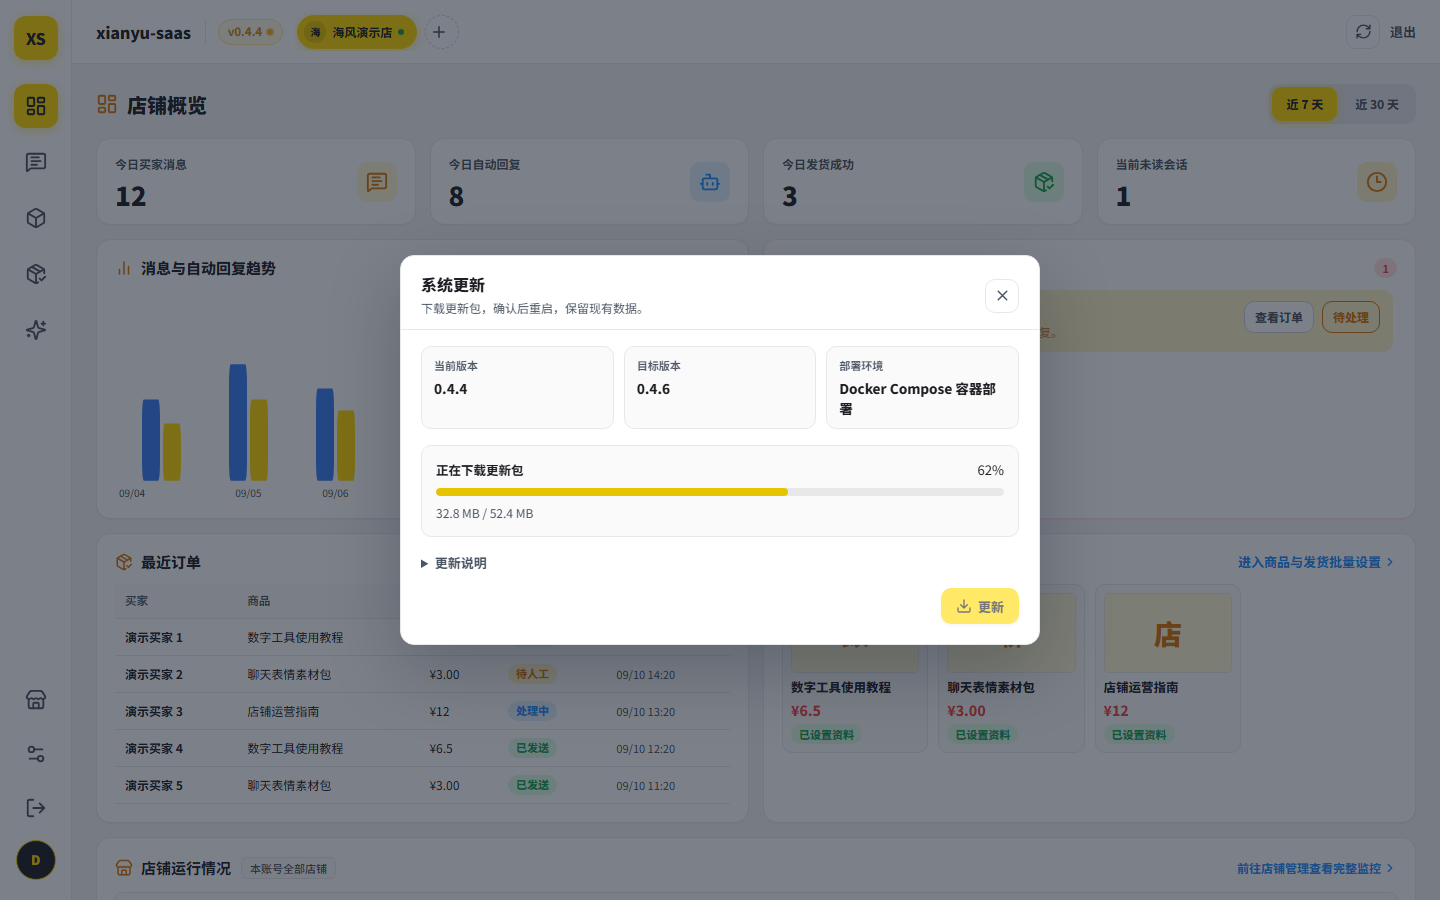Select the 海风演示店 store tab
The image size is (1440, 900).
pyautogui.click(x=357, y=32)
